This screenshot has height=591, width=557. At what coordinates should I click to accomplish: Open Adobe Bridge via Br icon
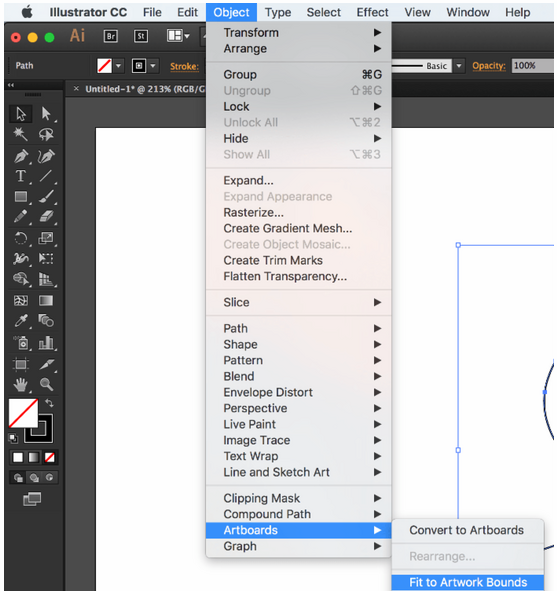tap(110, 36)
